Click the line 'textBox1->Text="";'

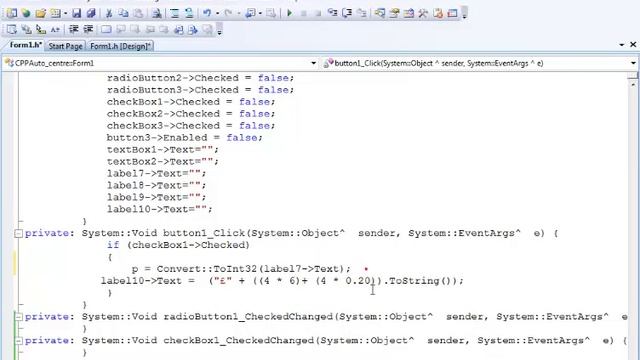[x=162, y=149]
